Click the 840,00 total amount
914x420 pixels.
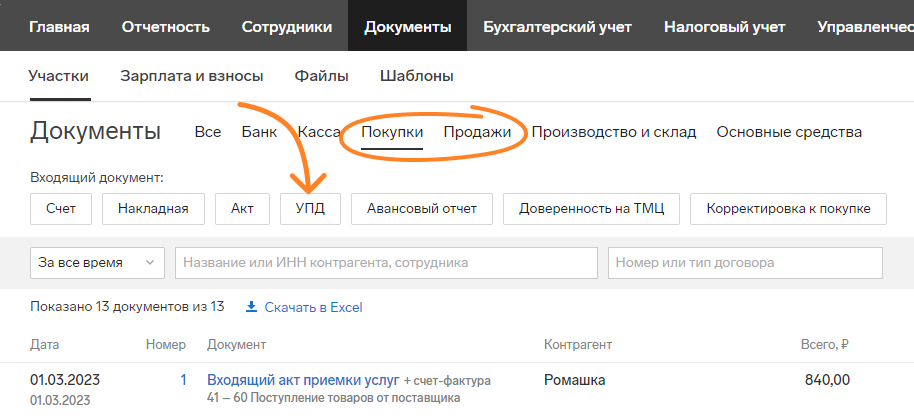(827, 380)
